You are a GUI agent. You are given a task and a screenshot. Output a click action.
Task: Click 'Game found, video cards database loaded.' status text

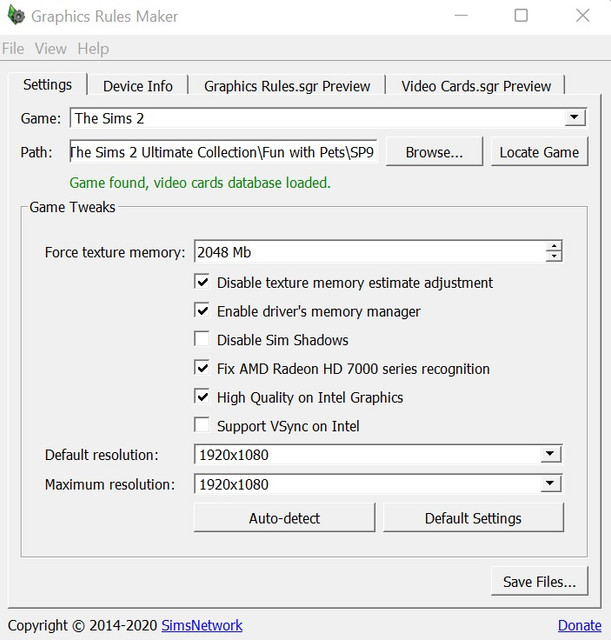200,182
